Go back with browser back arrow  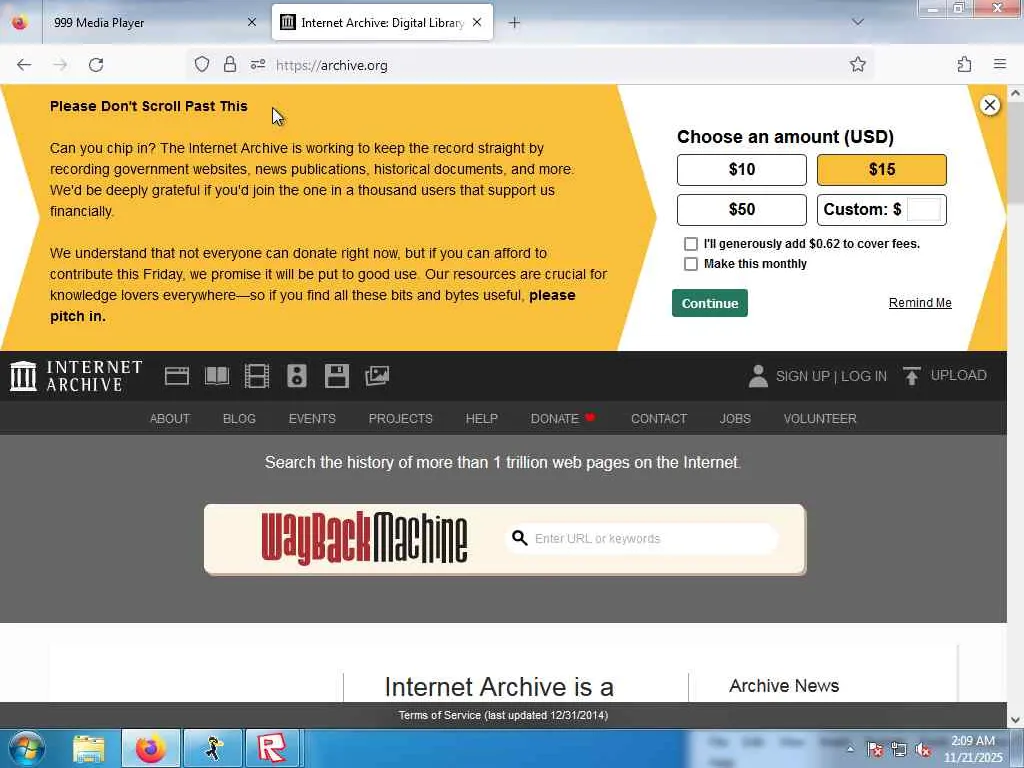24,65
